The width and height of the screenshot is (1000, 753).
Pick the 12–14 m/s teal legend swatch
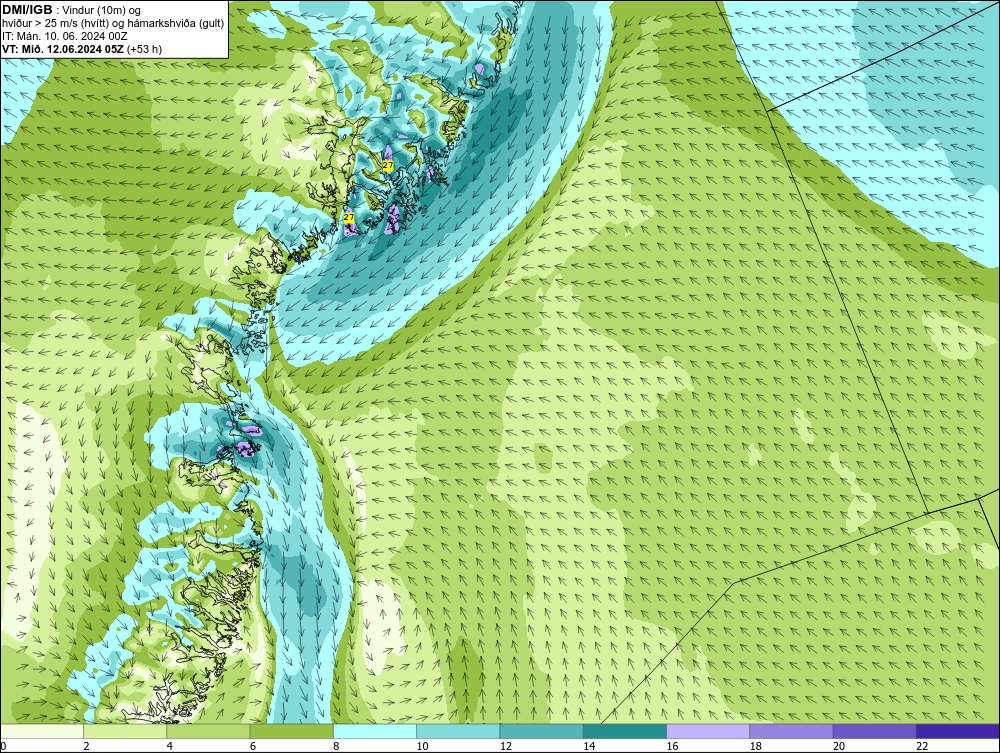point(541,731)
